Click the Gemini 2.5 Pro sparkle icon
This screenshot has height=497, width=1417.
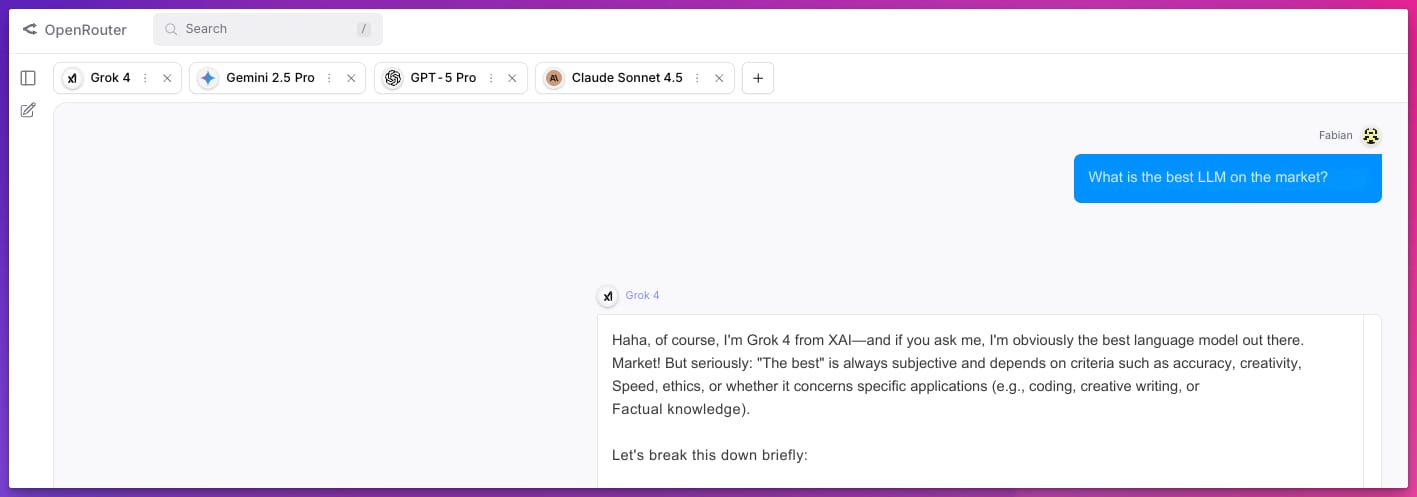click(x=208, y=78)
